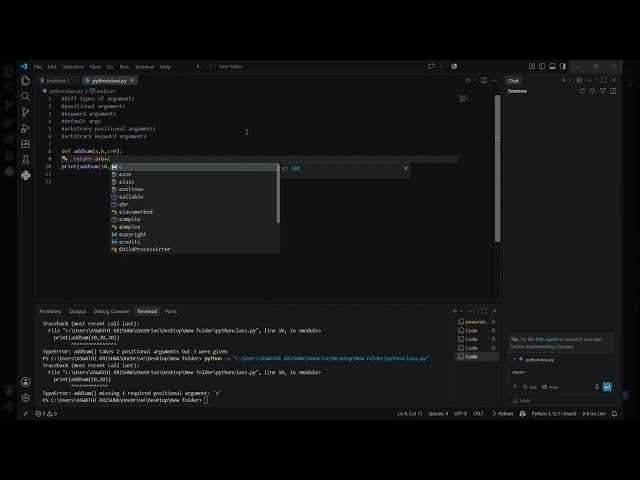Maximize the terminal panel size
The image size is (640, 480).
pos(484,311)
